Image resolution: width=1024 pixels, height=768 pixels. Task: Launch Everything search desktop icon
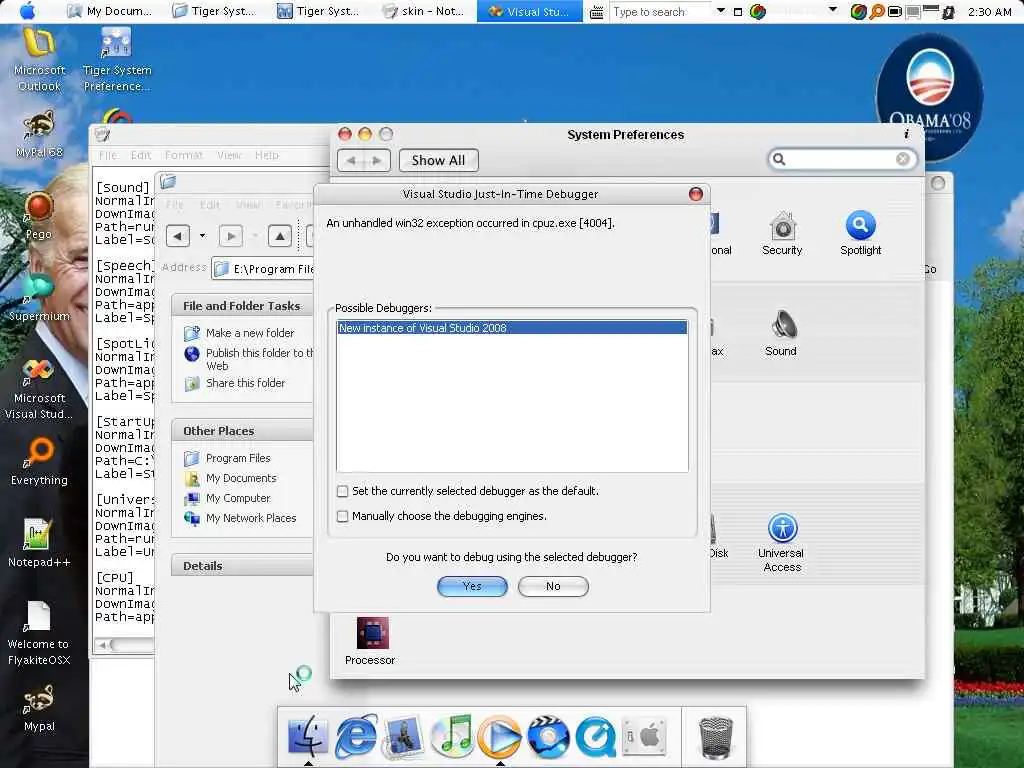(39, 462)
